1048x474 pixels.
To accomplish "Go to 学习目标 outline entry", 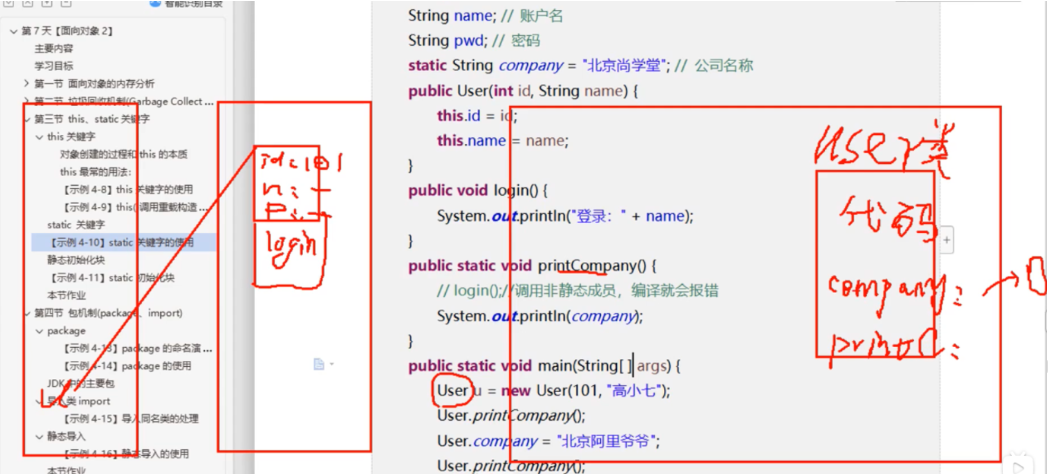I will [54, 66].
